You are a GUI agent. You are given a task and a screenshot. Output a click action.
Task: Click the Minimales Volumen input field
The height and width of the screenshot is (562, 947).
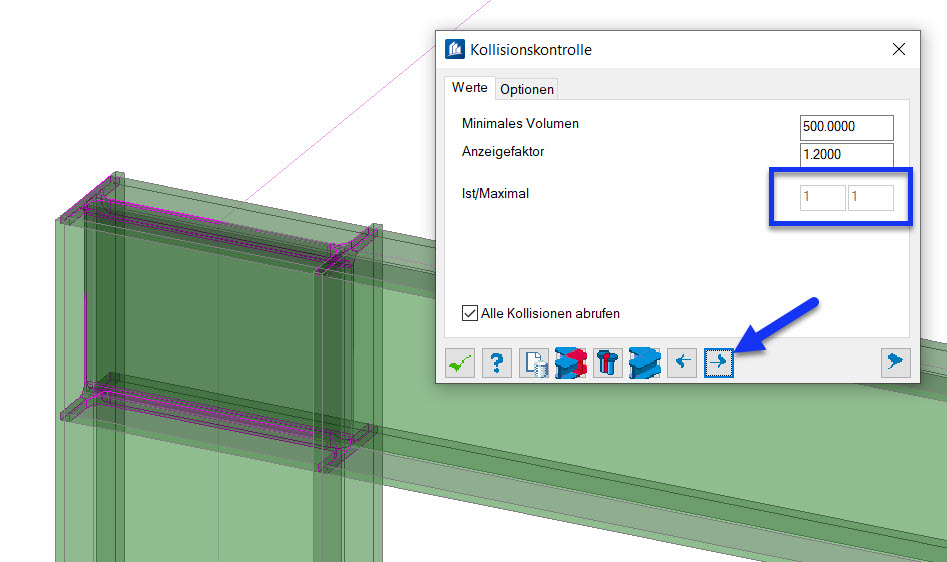click(846, 127)
